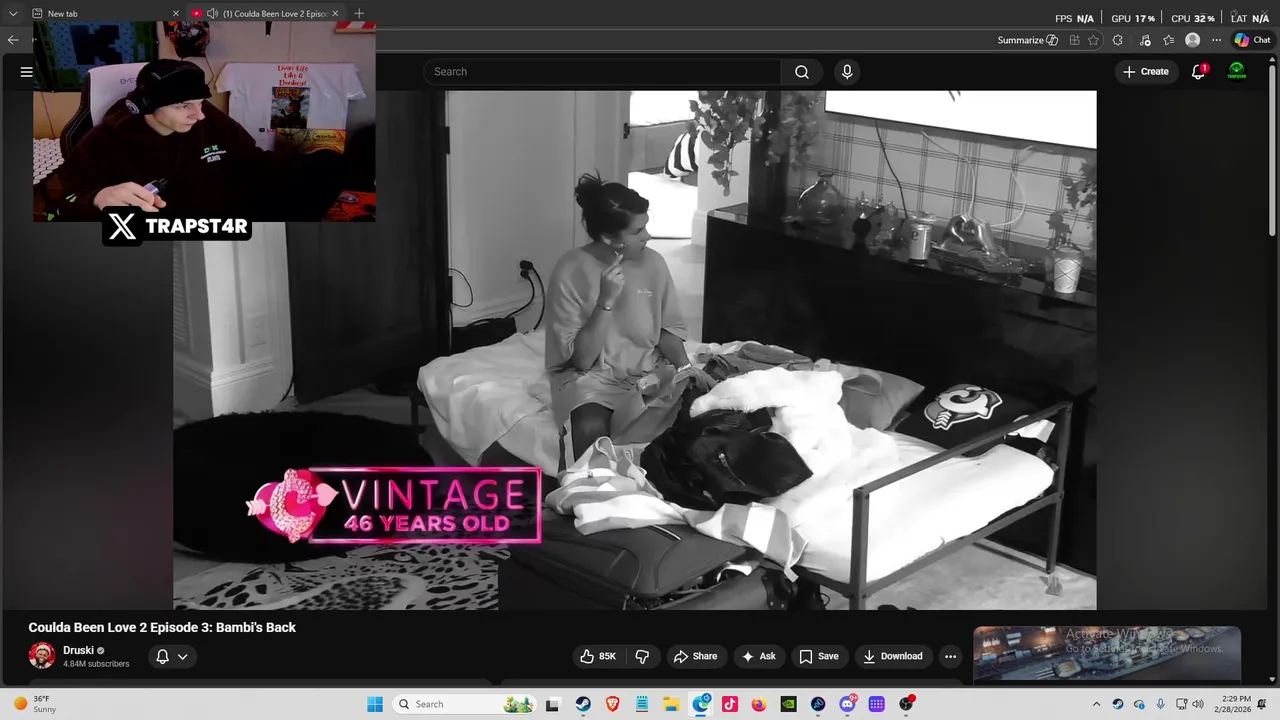The image size is (1280, 720).
Task: Open the network tray icon
Action: tap(1181, 704)
